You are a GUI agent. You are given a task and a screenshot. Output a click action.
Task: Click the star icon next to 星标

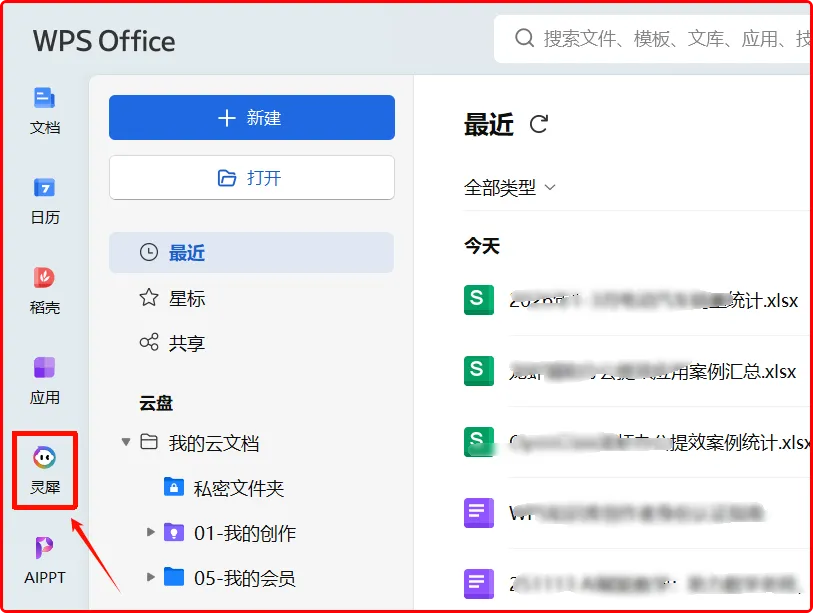(149, 298)
